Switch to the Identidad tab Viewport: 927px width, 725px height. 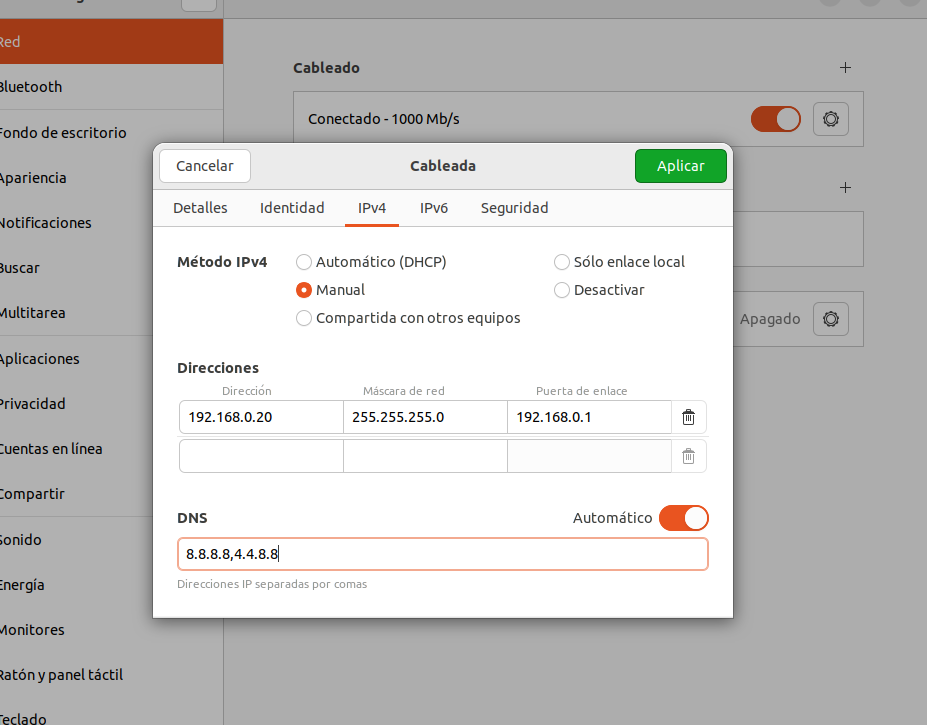tap(292, 208)
